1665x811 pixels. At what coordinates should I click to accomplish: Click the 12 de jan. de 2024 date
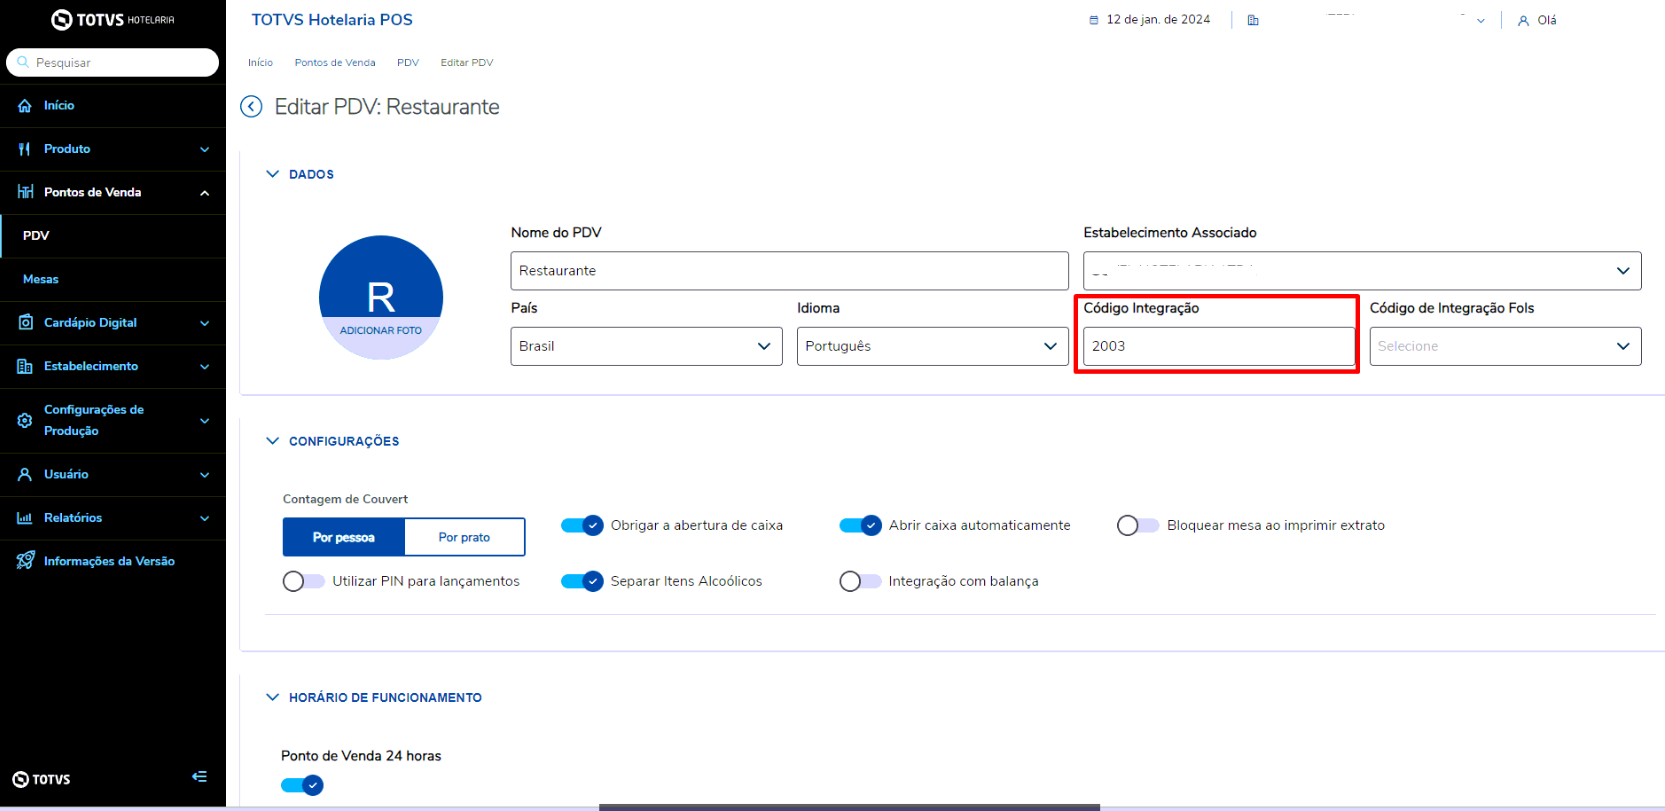pos(1158,20)
